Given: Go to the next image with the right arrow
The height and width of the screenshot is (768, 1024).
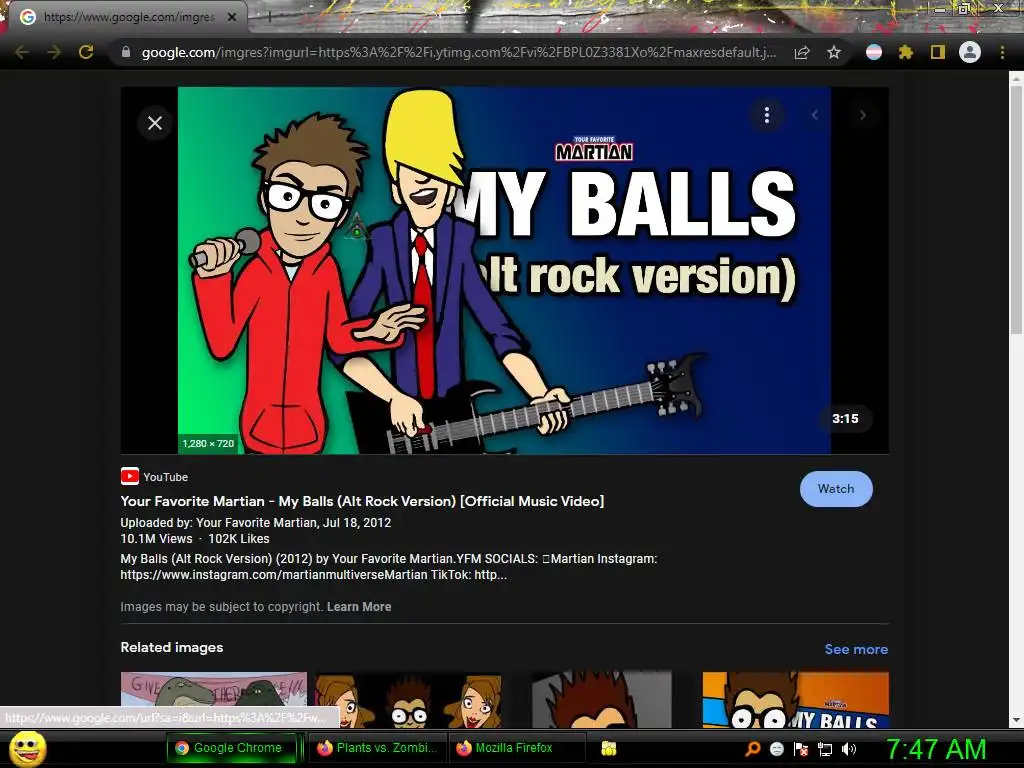Looking at the screenshot, I should 863,116.
